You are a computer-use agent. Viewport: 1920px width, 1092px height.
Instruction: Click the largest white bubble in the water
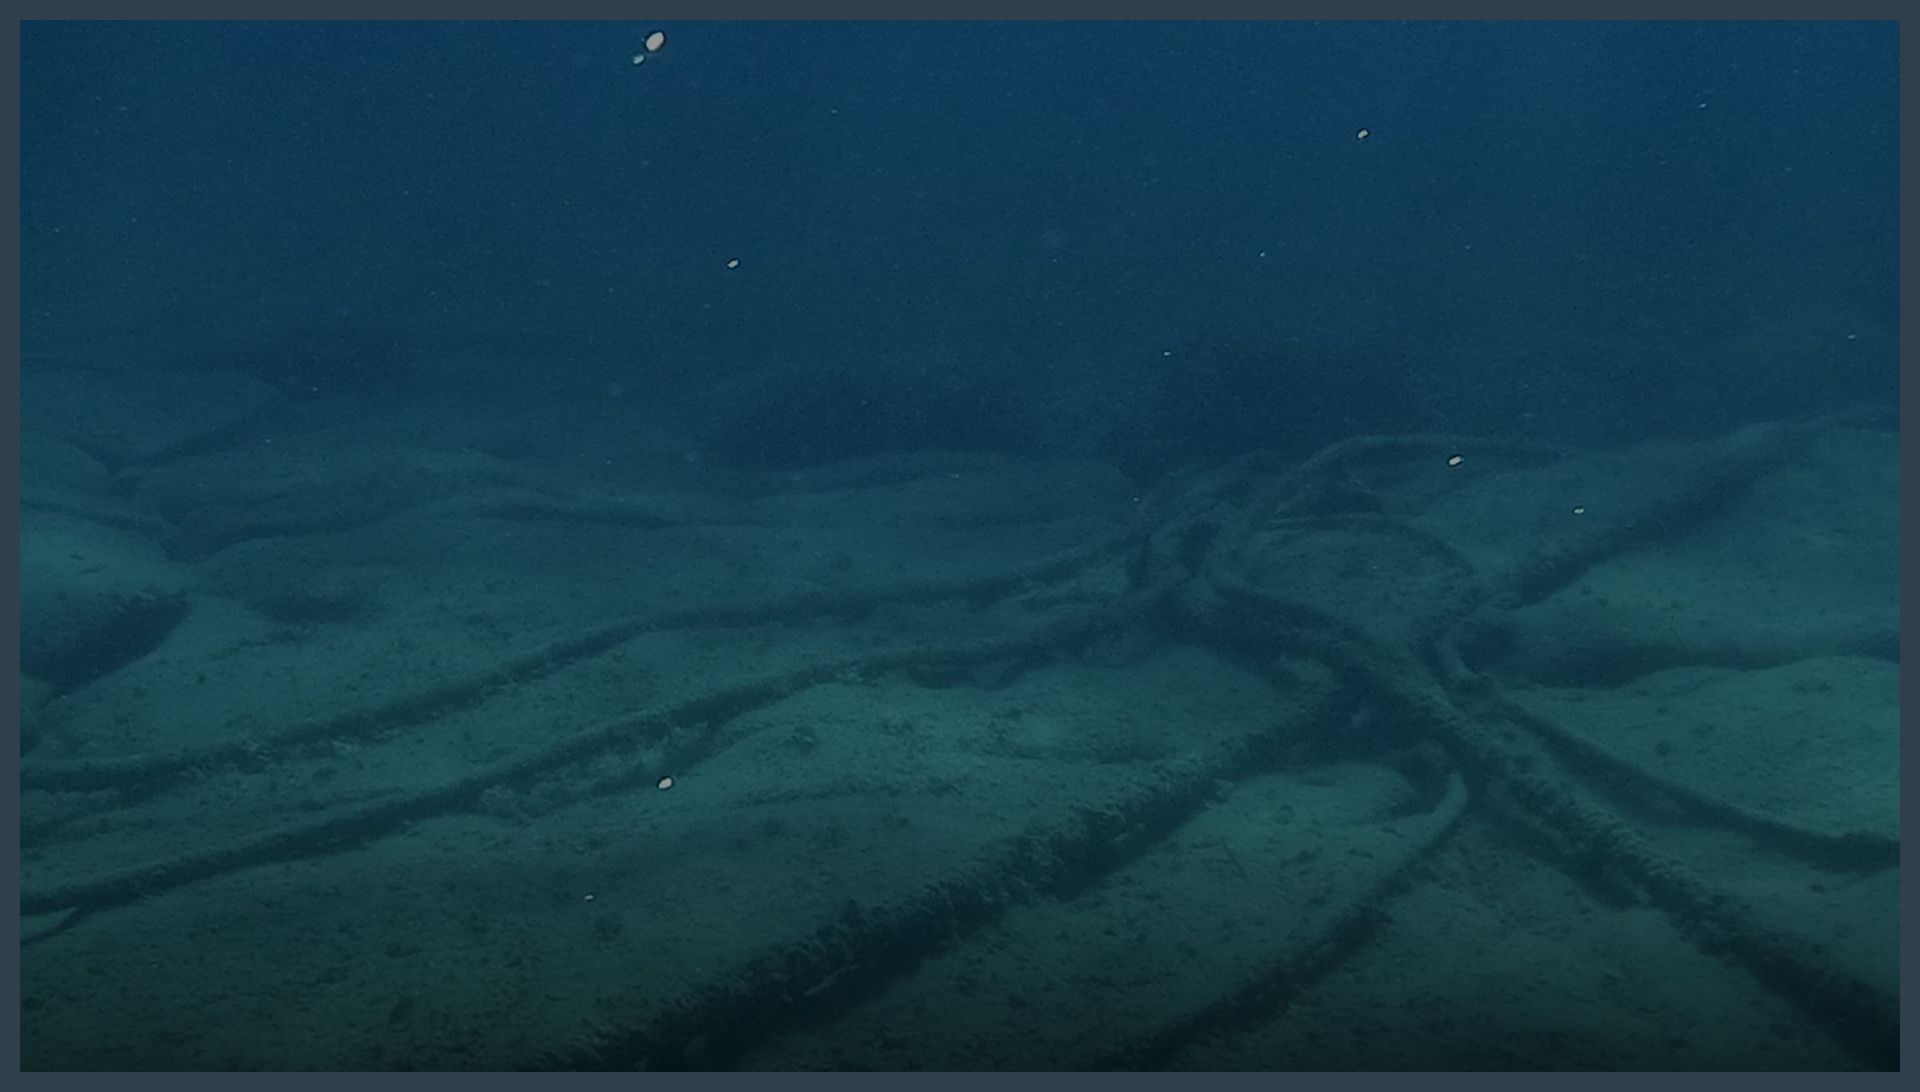coord(654,41)
